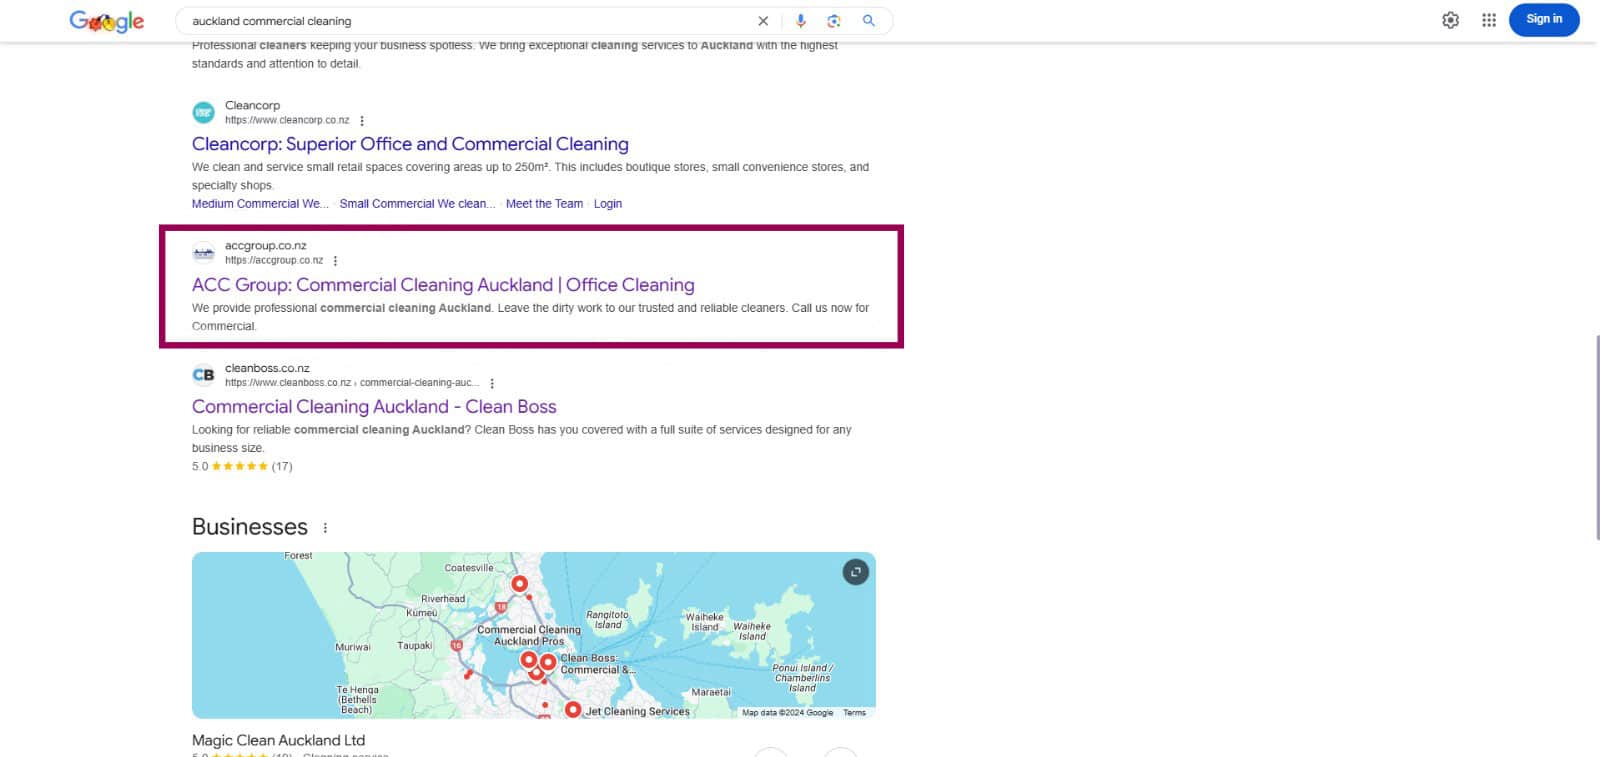Start voice search with microphone icon
This screenshot has height=757, width=1600.
coord(800,21)
